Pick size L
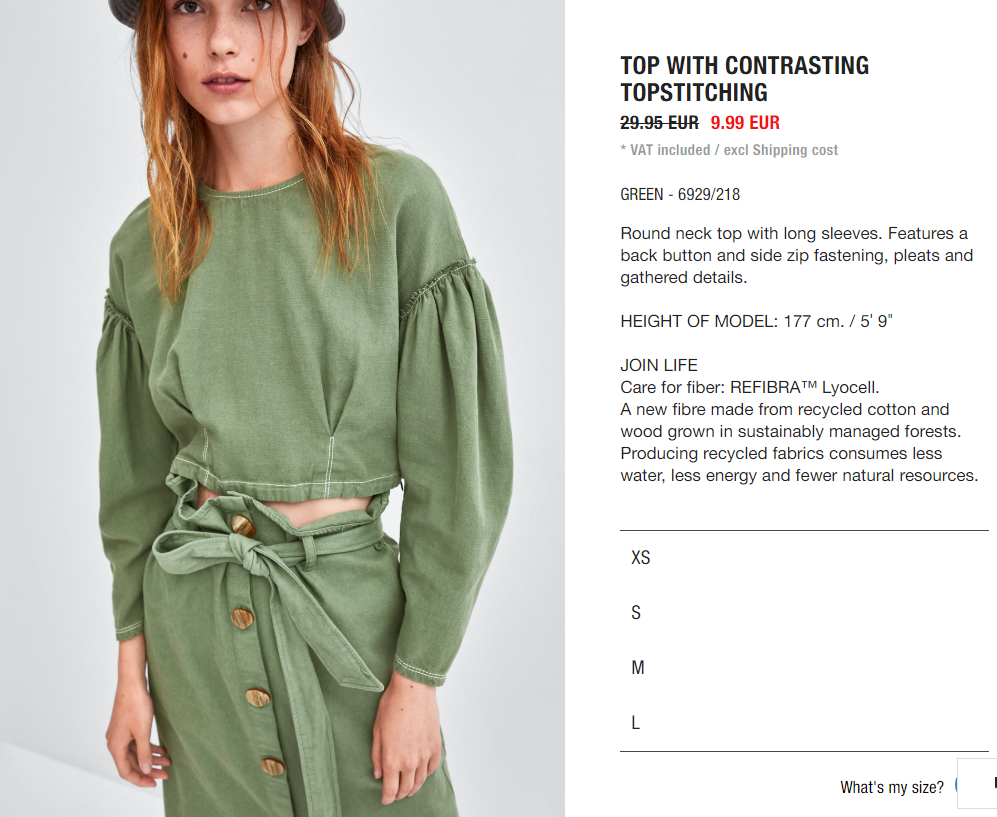The image size is (997, 817). (804, 722)
